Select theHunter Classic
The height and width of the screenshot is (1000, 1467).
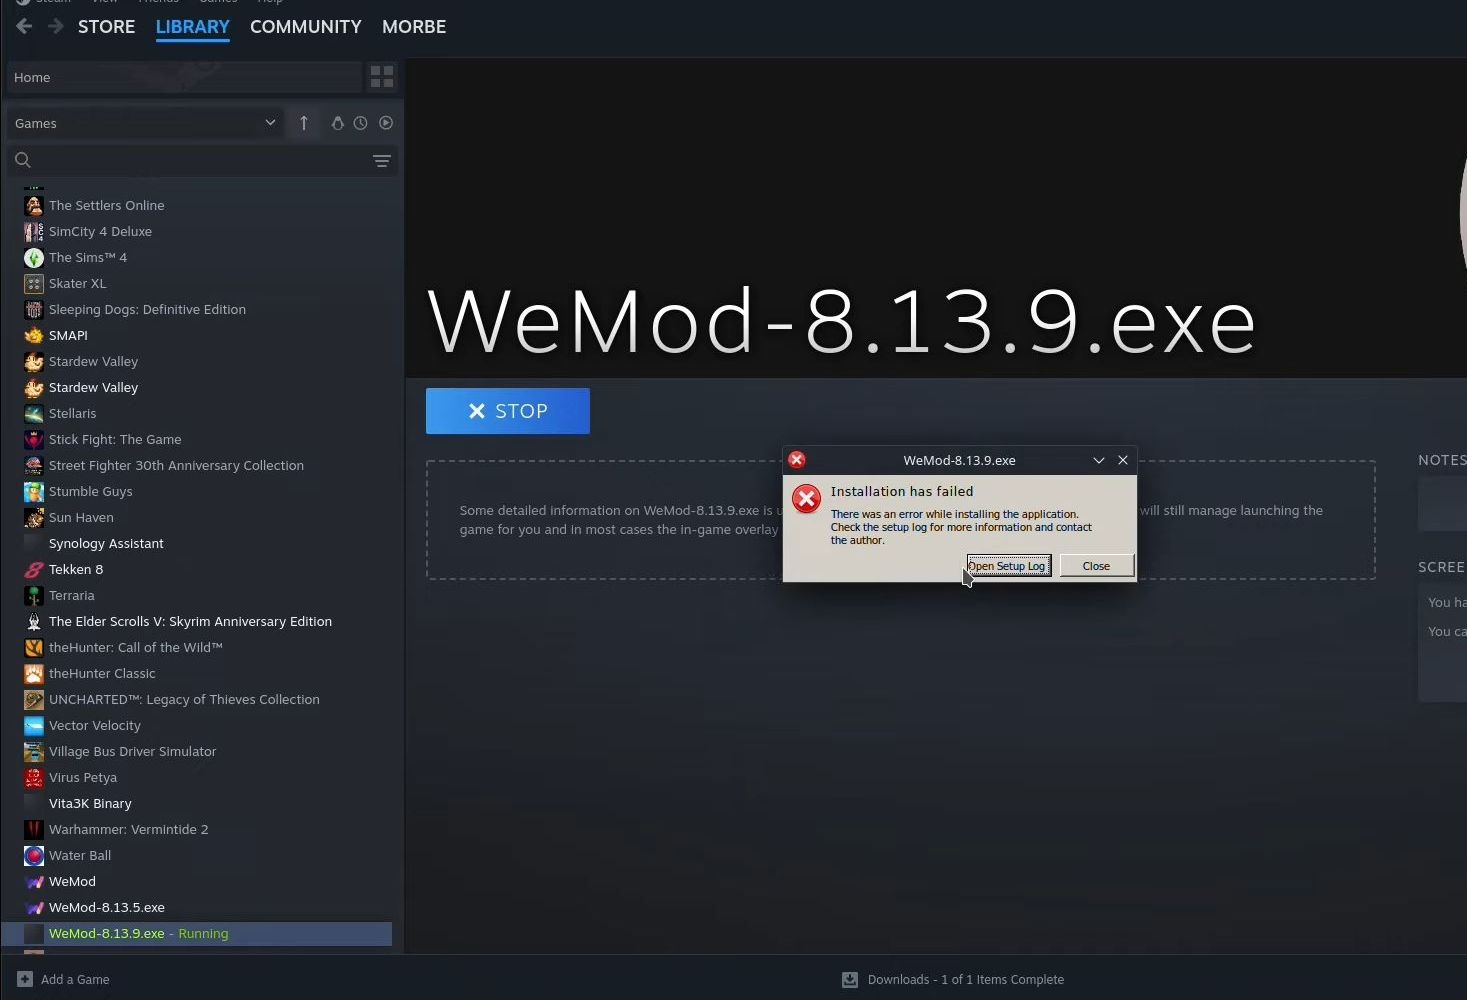coord(102,673)
